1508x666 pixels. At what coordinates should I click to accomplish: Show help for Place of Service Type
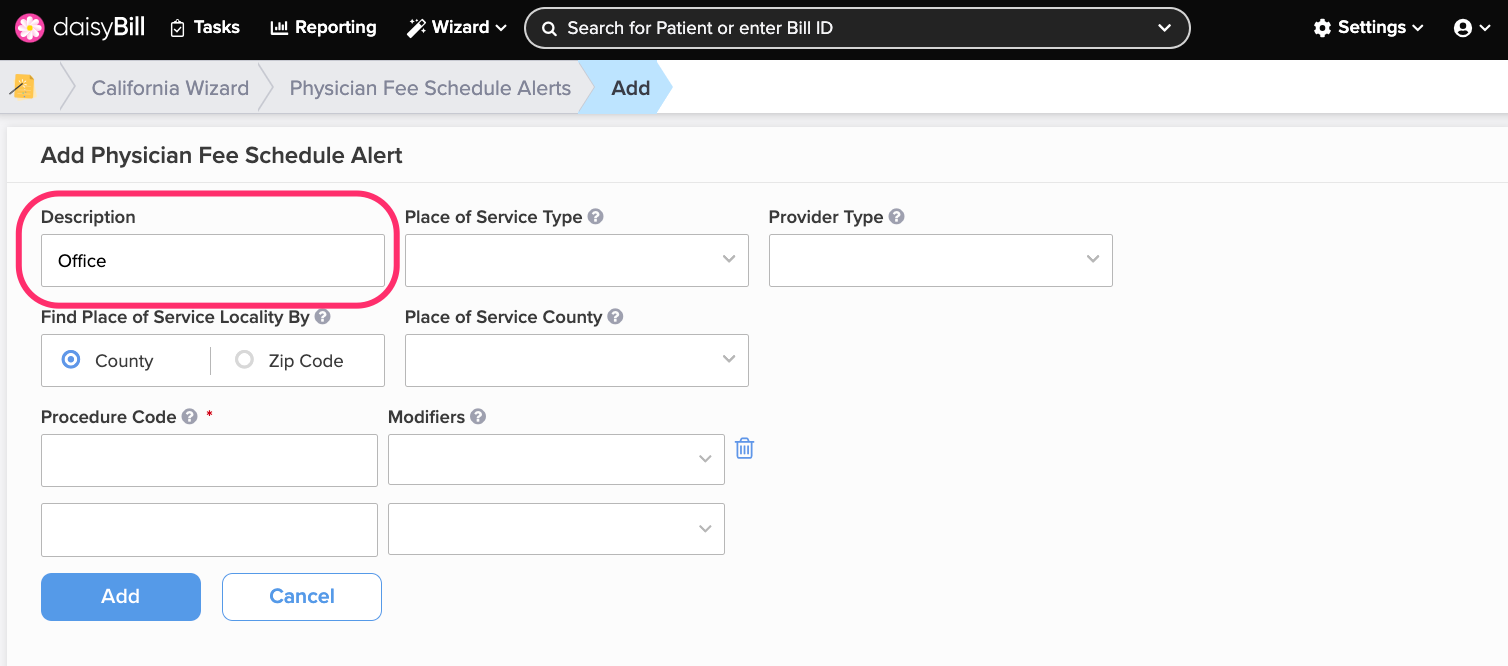[x=596, y=216]
